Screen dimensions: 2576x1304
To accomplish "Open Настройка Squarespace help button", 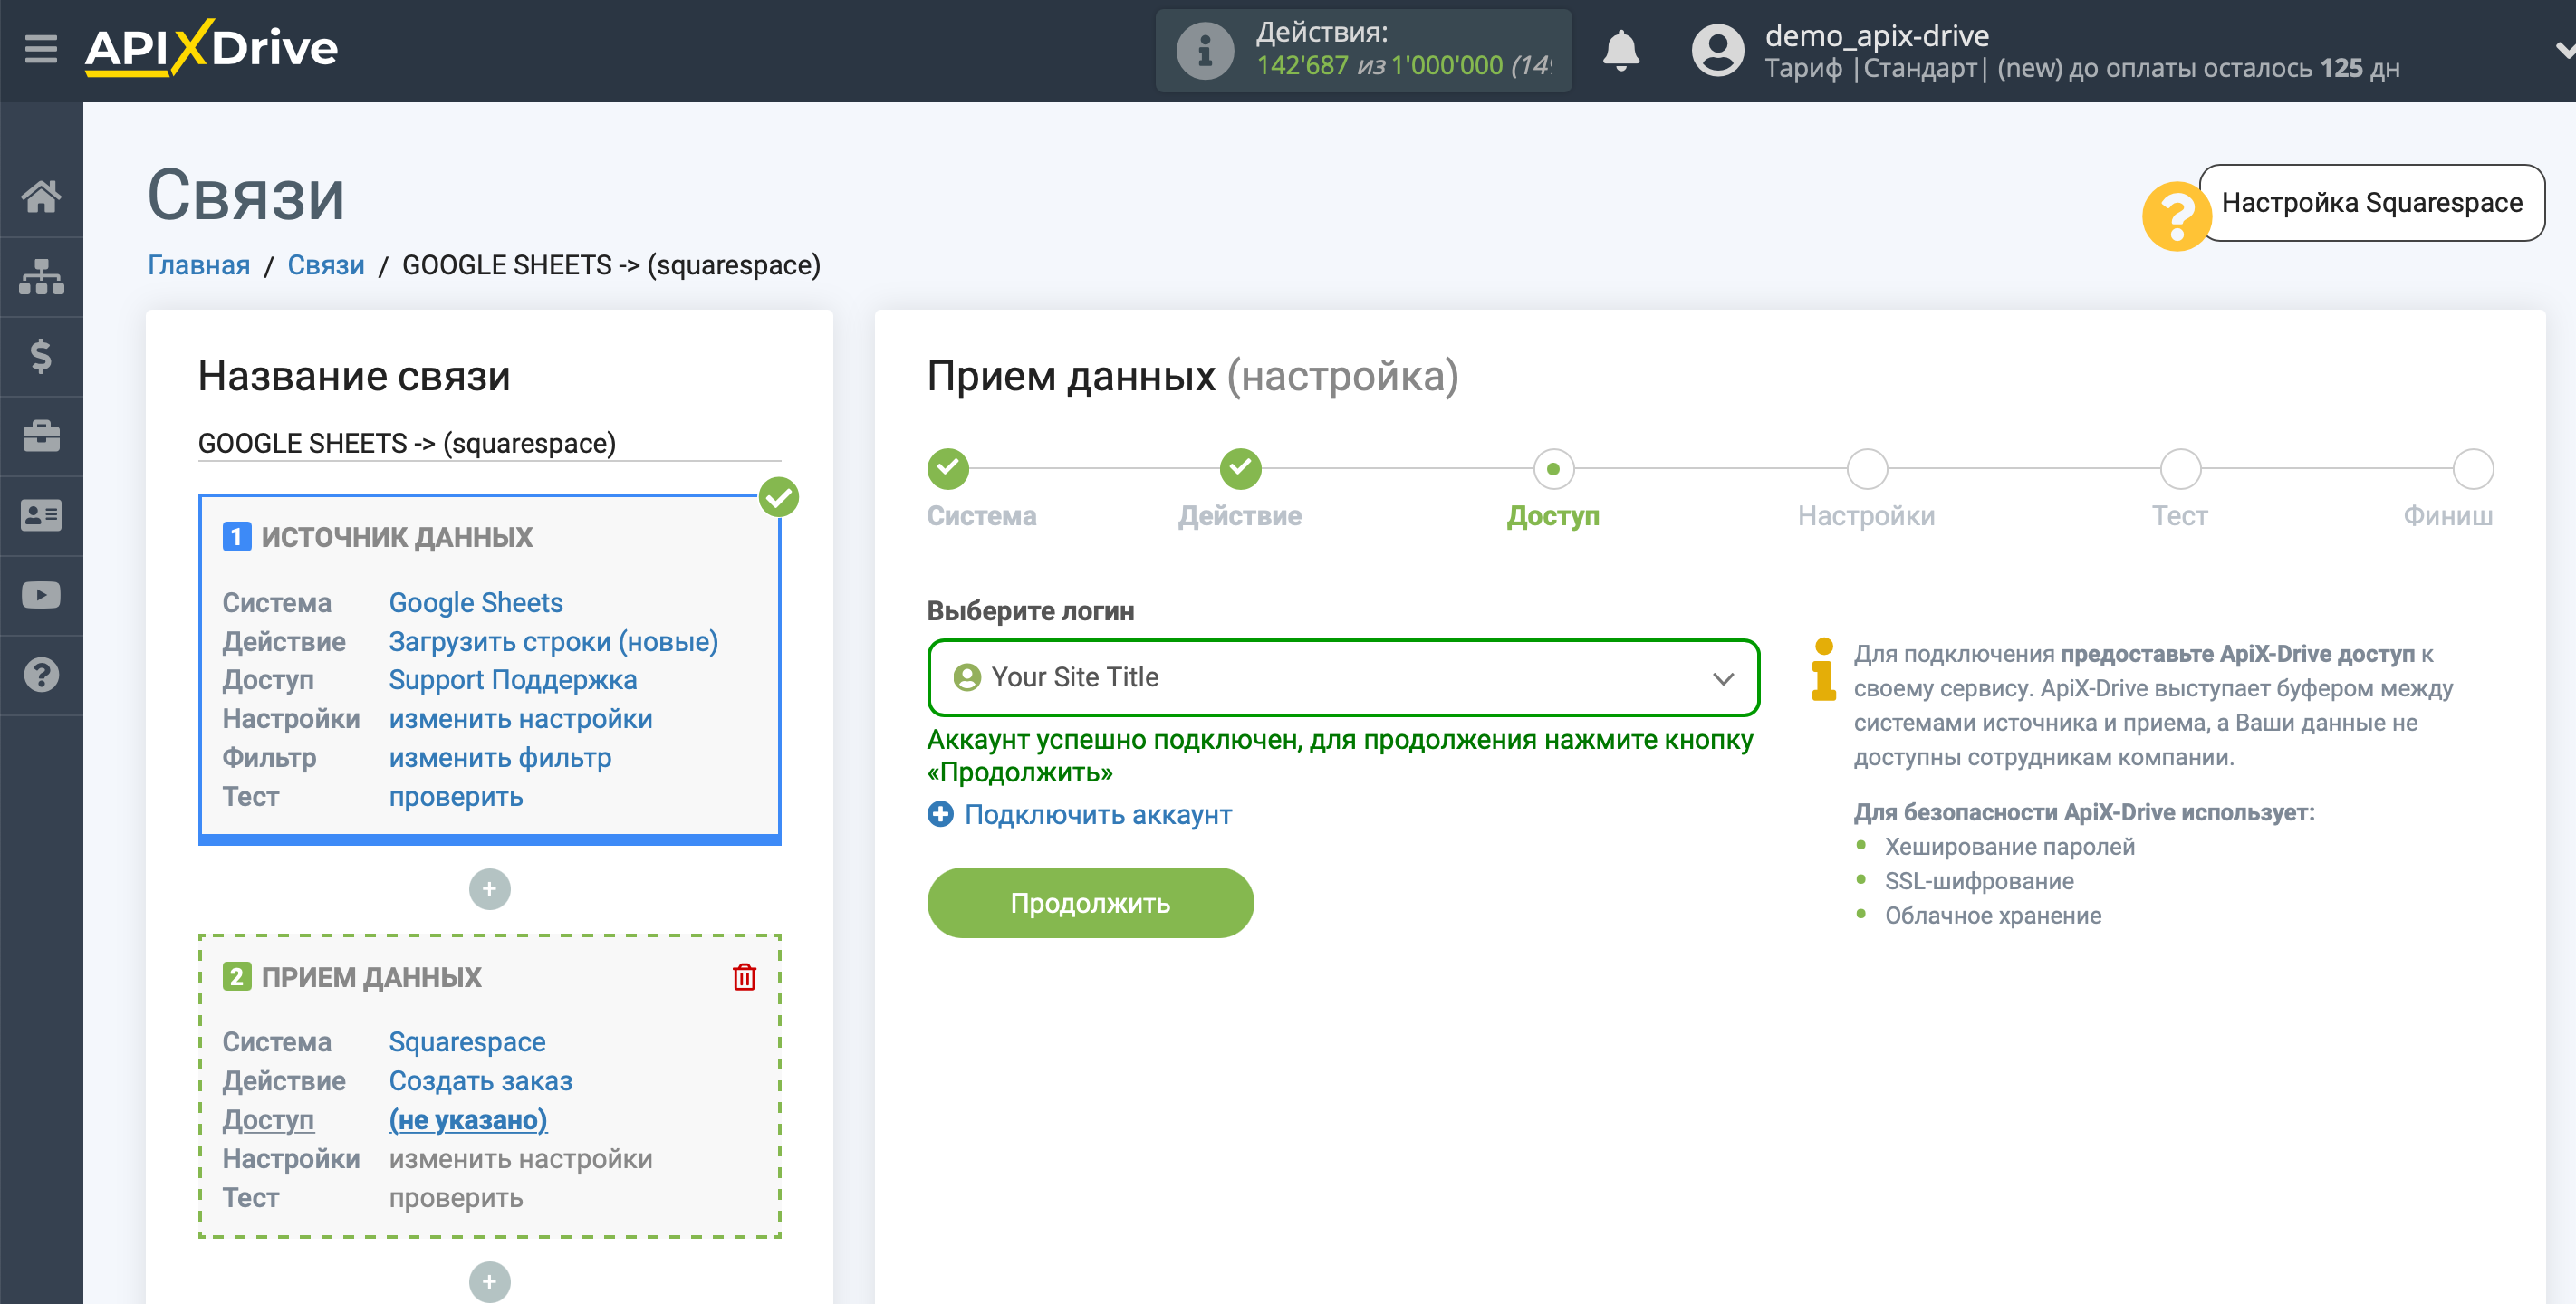I will [x=2371, y=203].
